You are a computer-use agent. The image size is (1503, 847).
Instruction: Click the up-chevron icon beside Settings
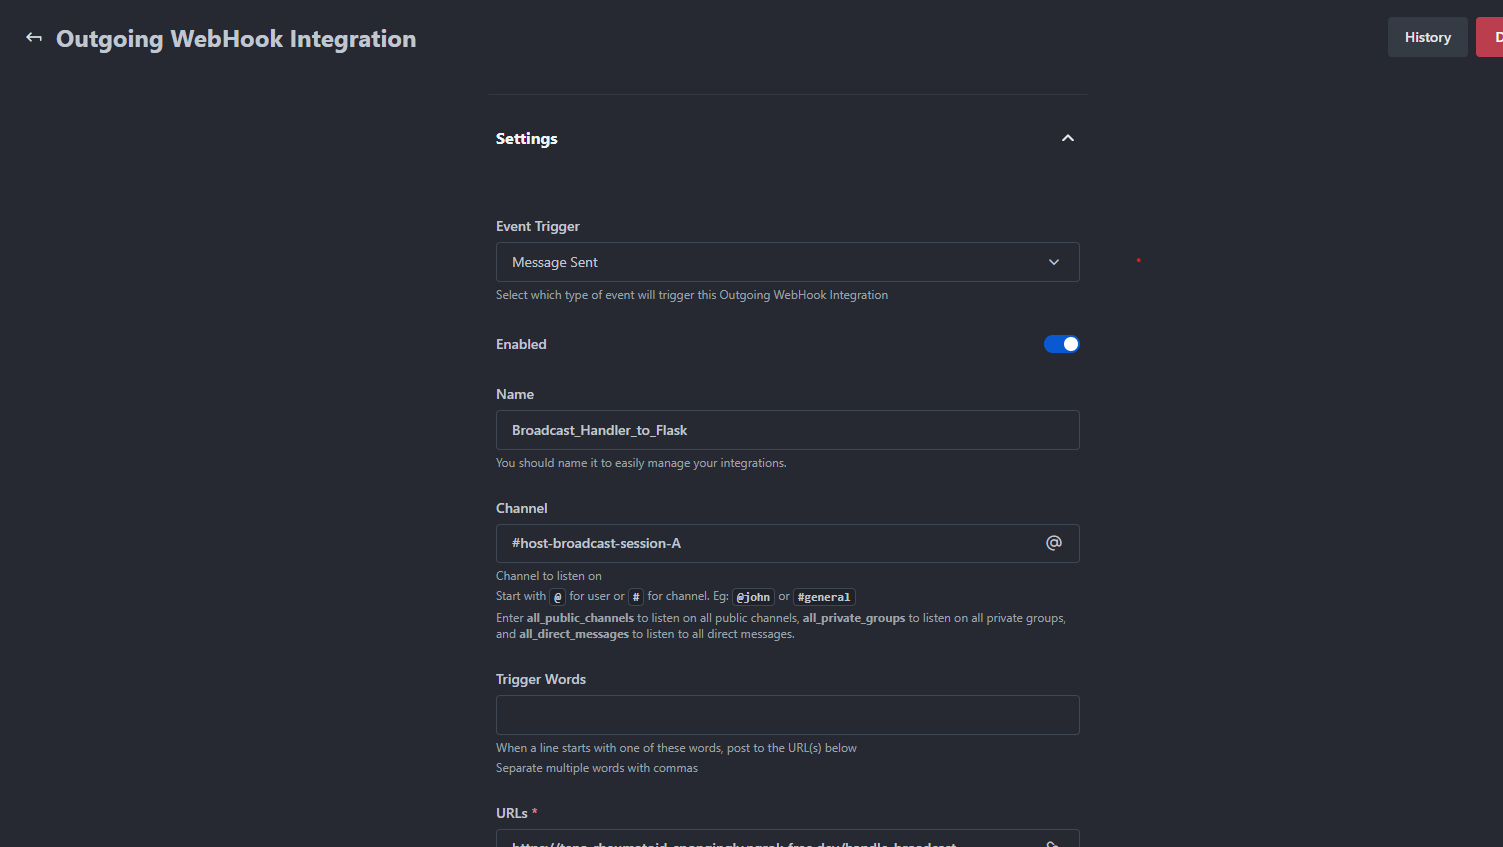[x=1068, y=138]
